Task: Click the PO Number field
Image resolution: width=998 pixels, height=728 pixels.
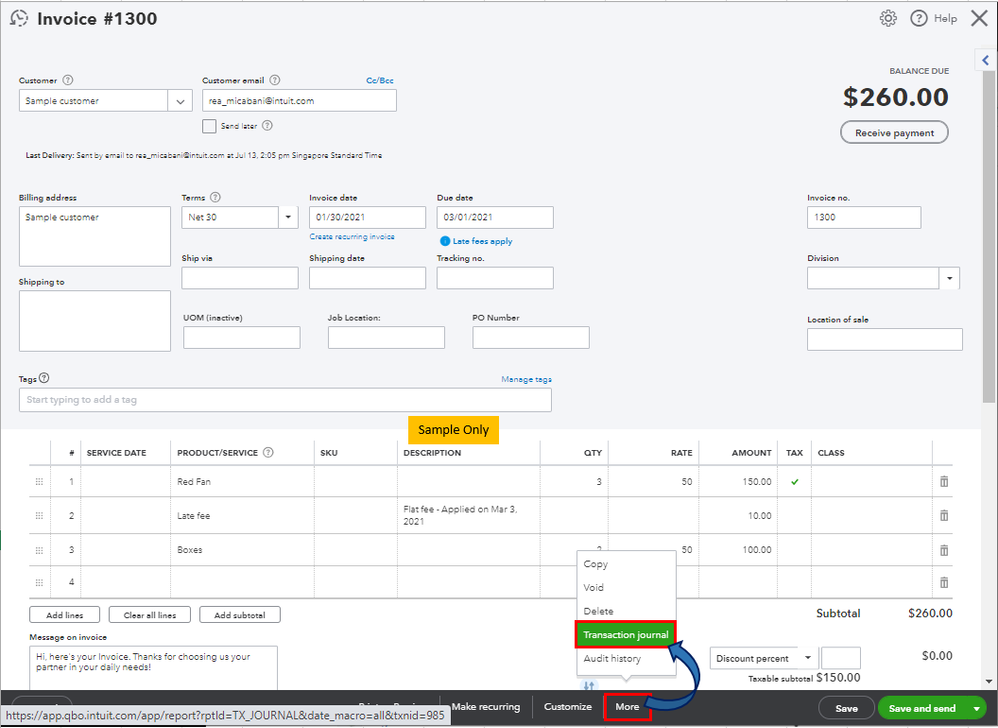Action: (x=531, y=337)
